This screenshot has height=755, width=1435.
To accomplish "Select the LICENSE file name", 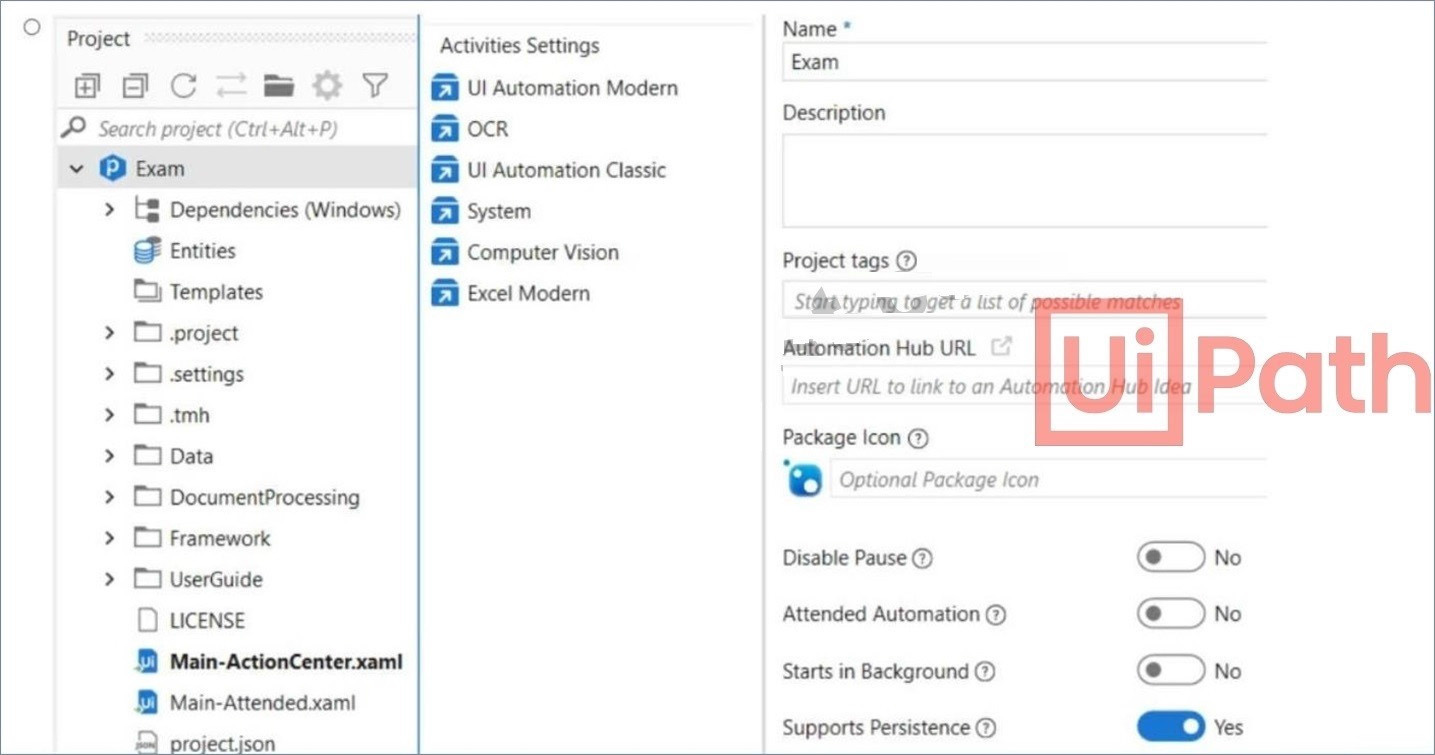I will [x=207, y=620].
